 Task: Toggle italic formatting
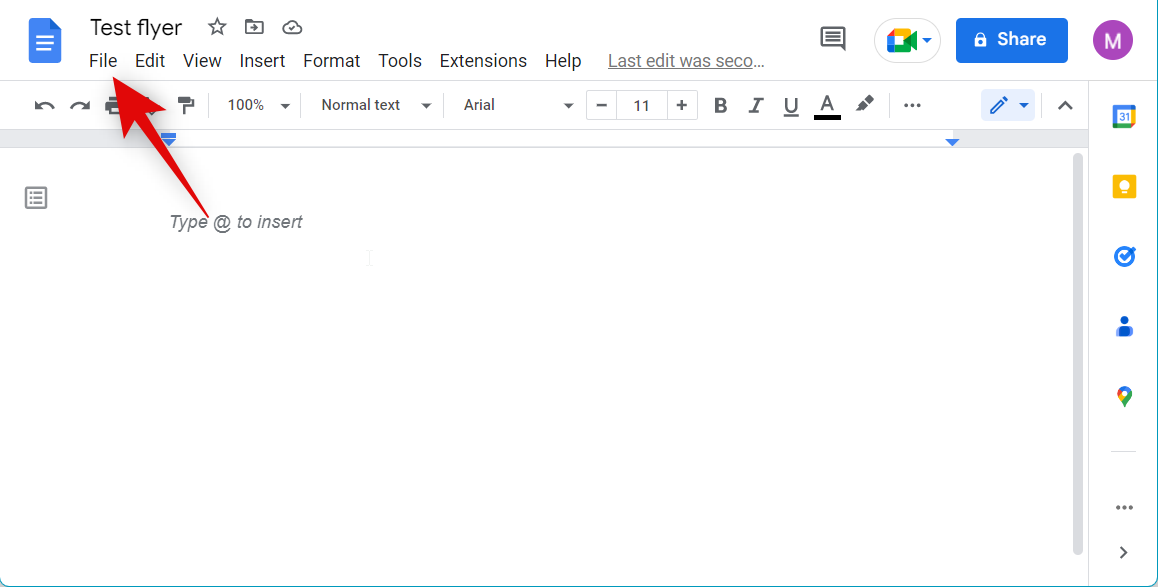[x=756, y=105]
